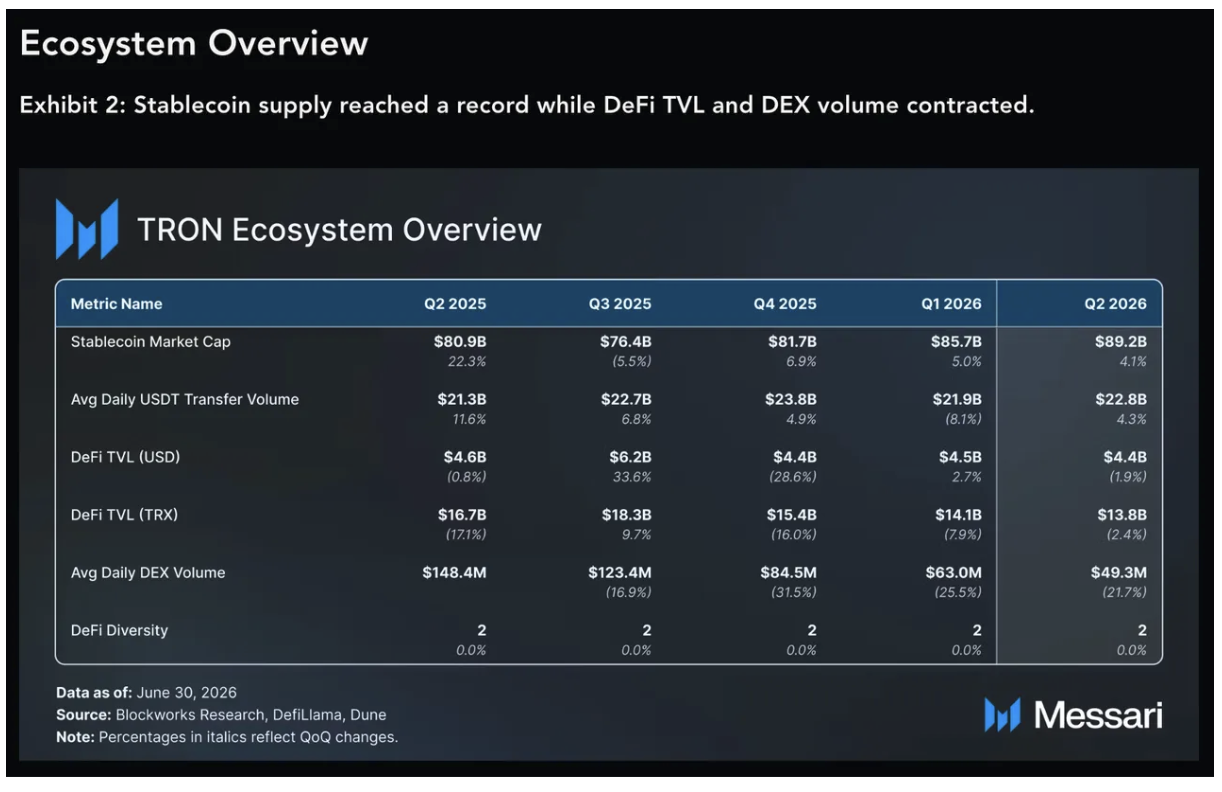Select the highlighted Q2 2026 column header
This screenshot has height=792, width=1222.
[1115, 304]
